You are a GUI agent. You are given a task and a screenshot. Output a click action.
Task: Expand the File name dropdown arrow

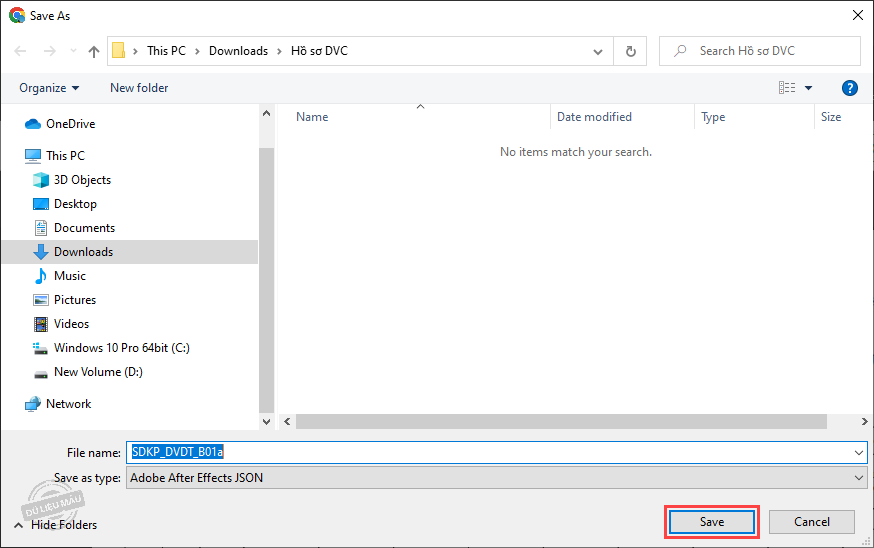click(x=859, y=453)
